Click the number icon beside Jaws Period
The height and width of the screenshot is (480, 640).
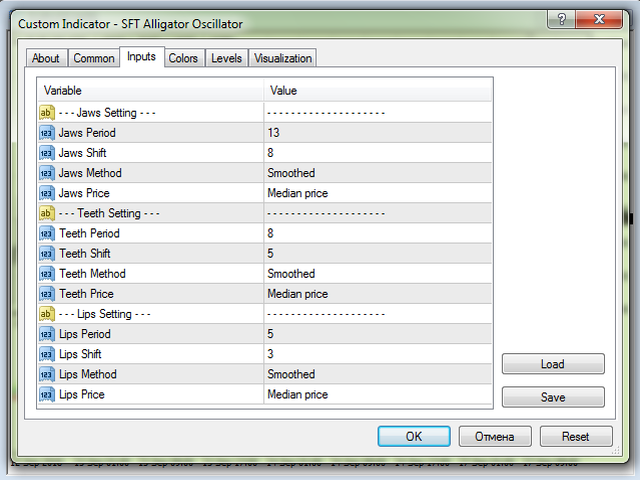pos(47,133)
